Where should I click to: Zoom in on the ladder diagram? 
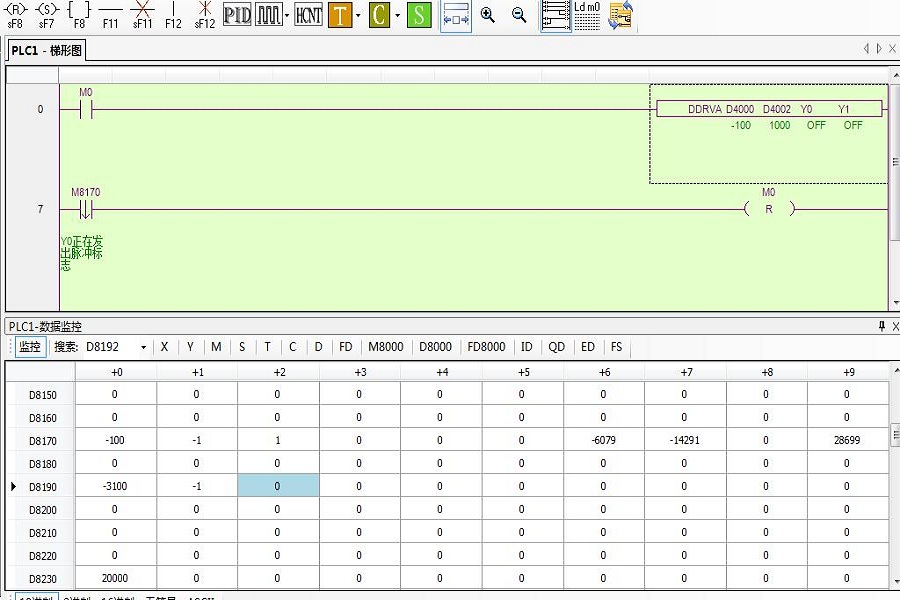click(488, 15)
